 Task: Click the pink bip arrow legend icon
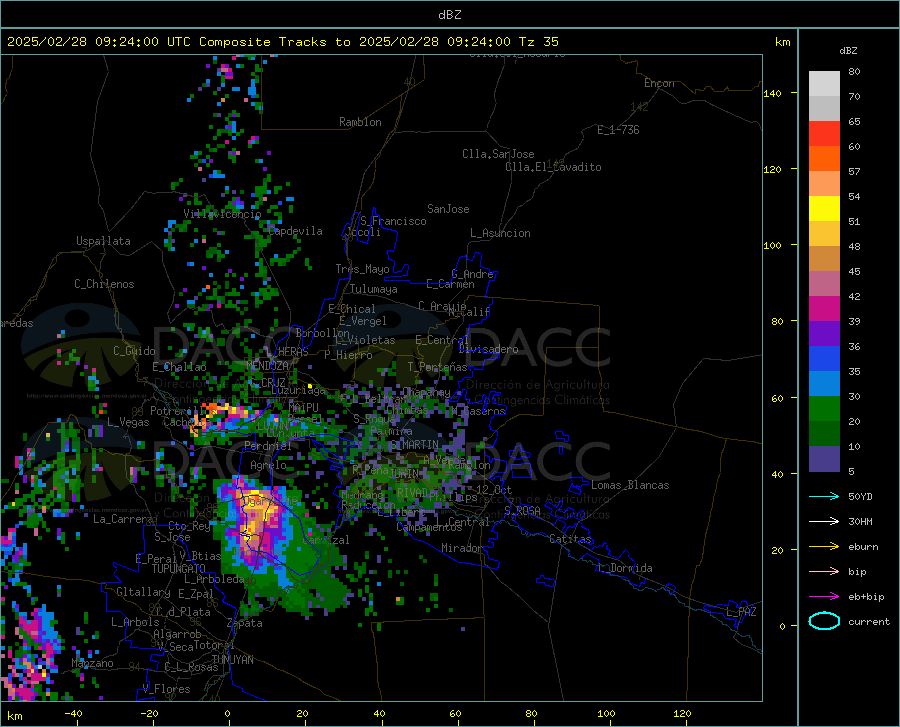pos(824,572)
